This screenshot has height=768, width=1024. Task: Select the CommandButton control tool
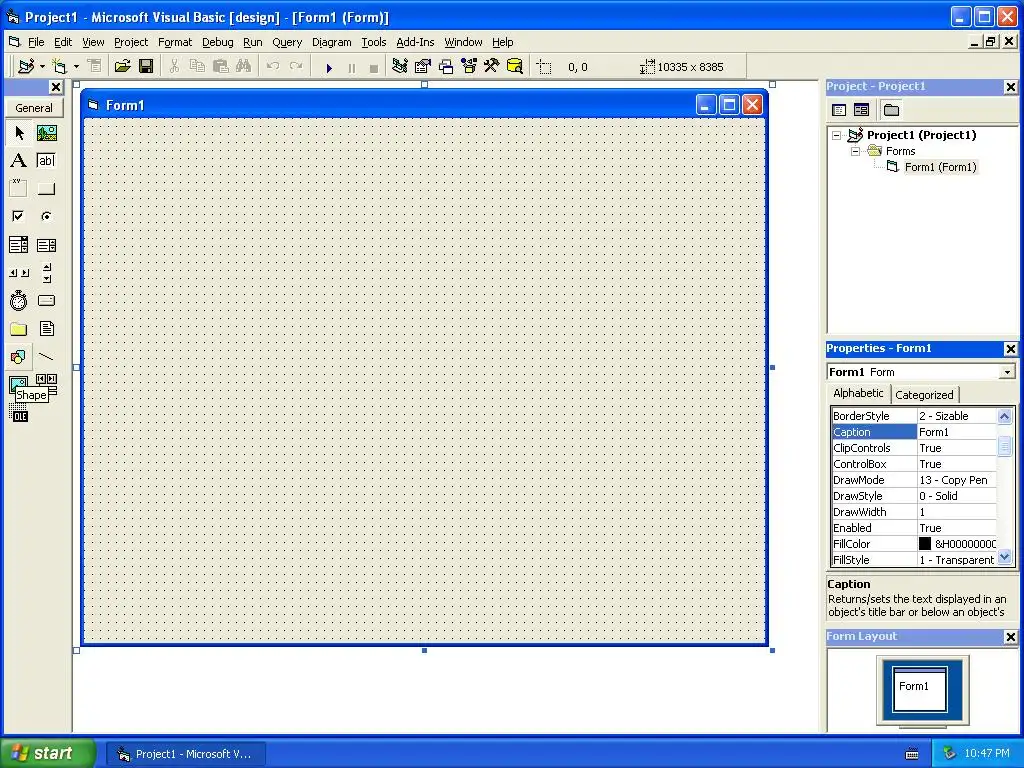46,189
